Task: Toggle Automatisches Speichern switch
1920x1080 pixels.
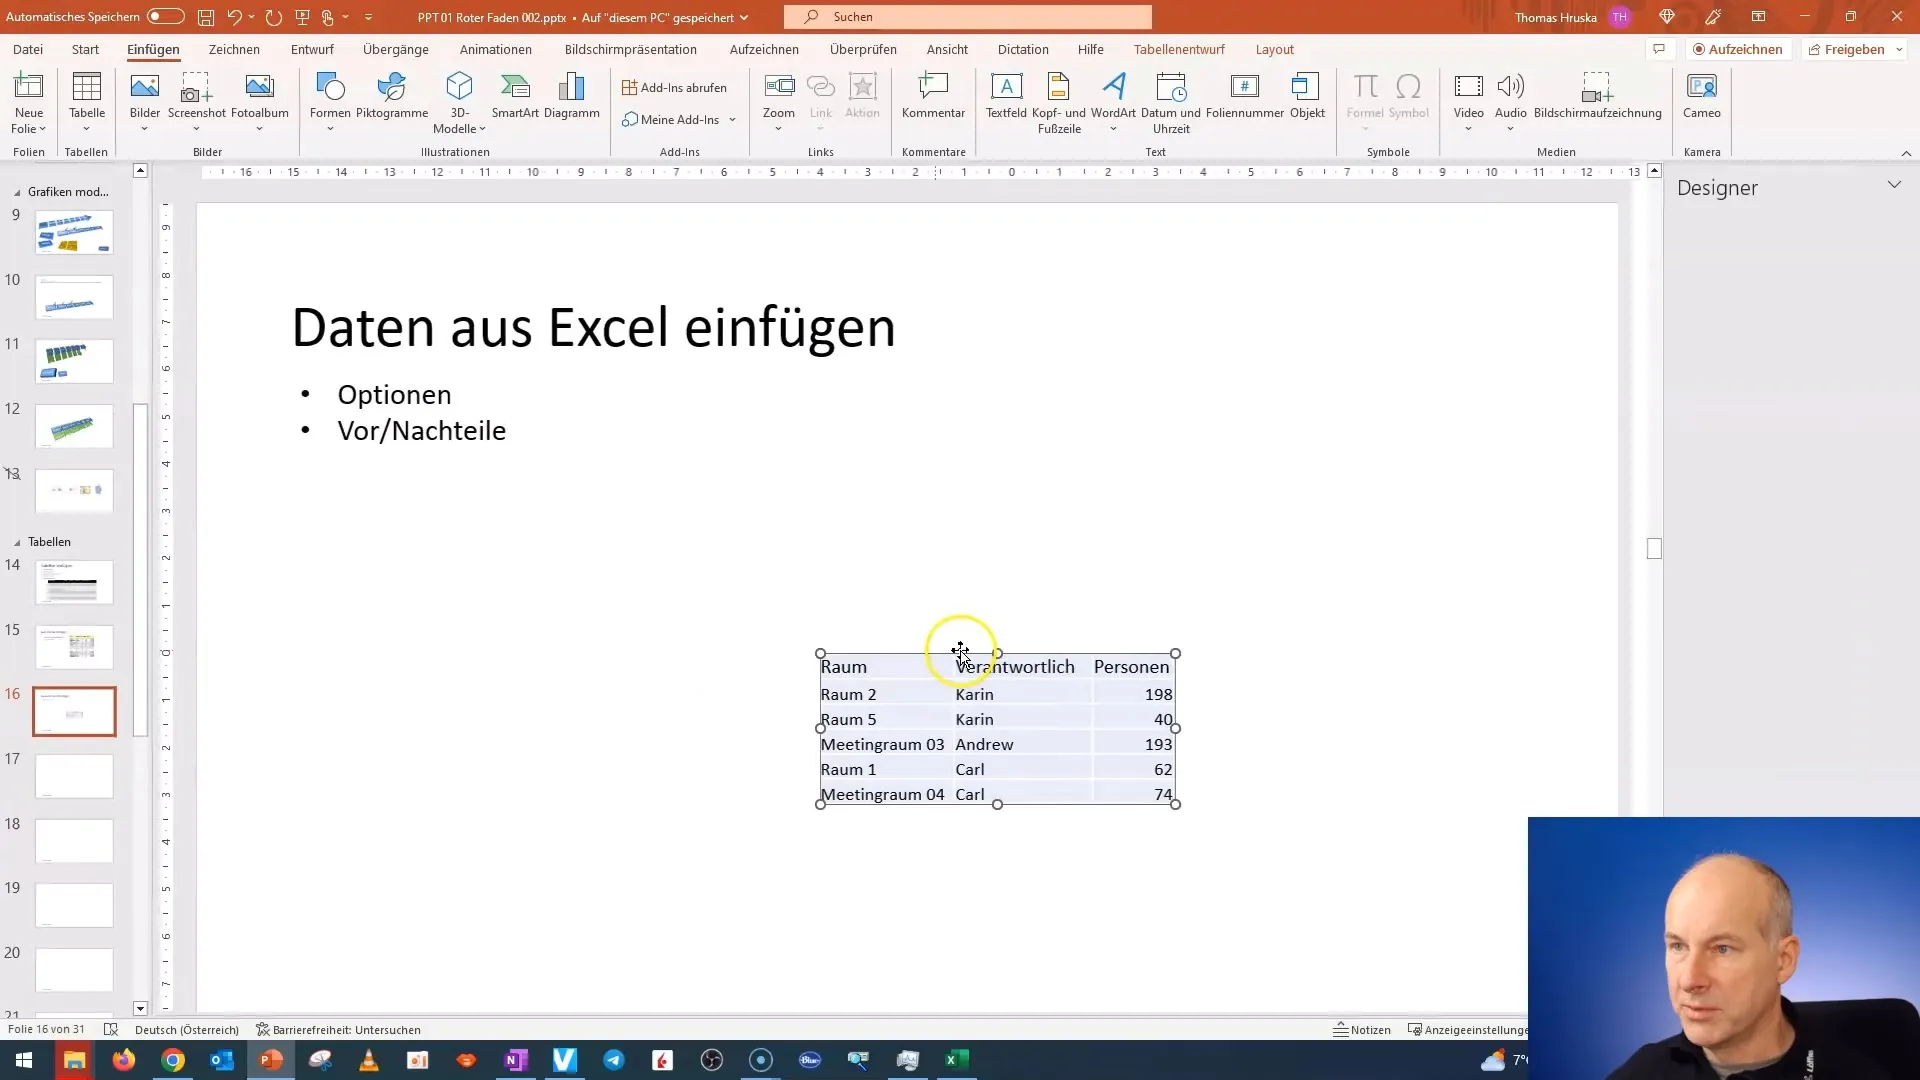Action: coord(165,17)
